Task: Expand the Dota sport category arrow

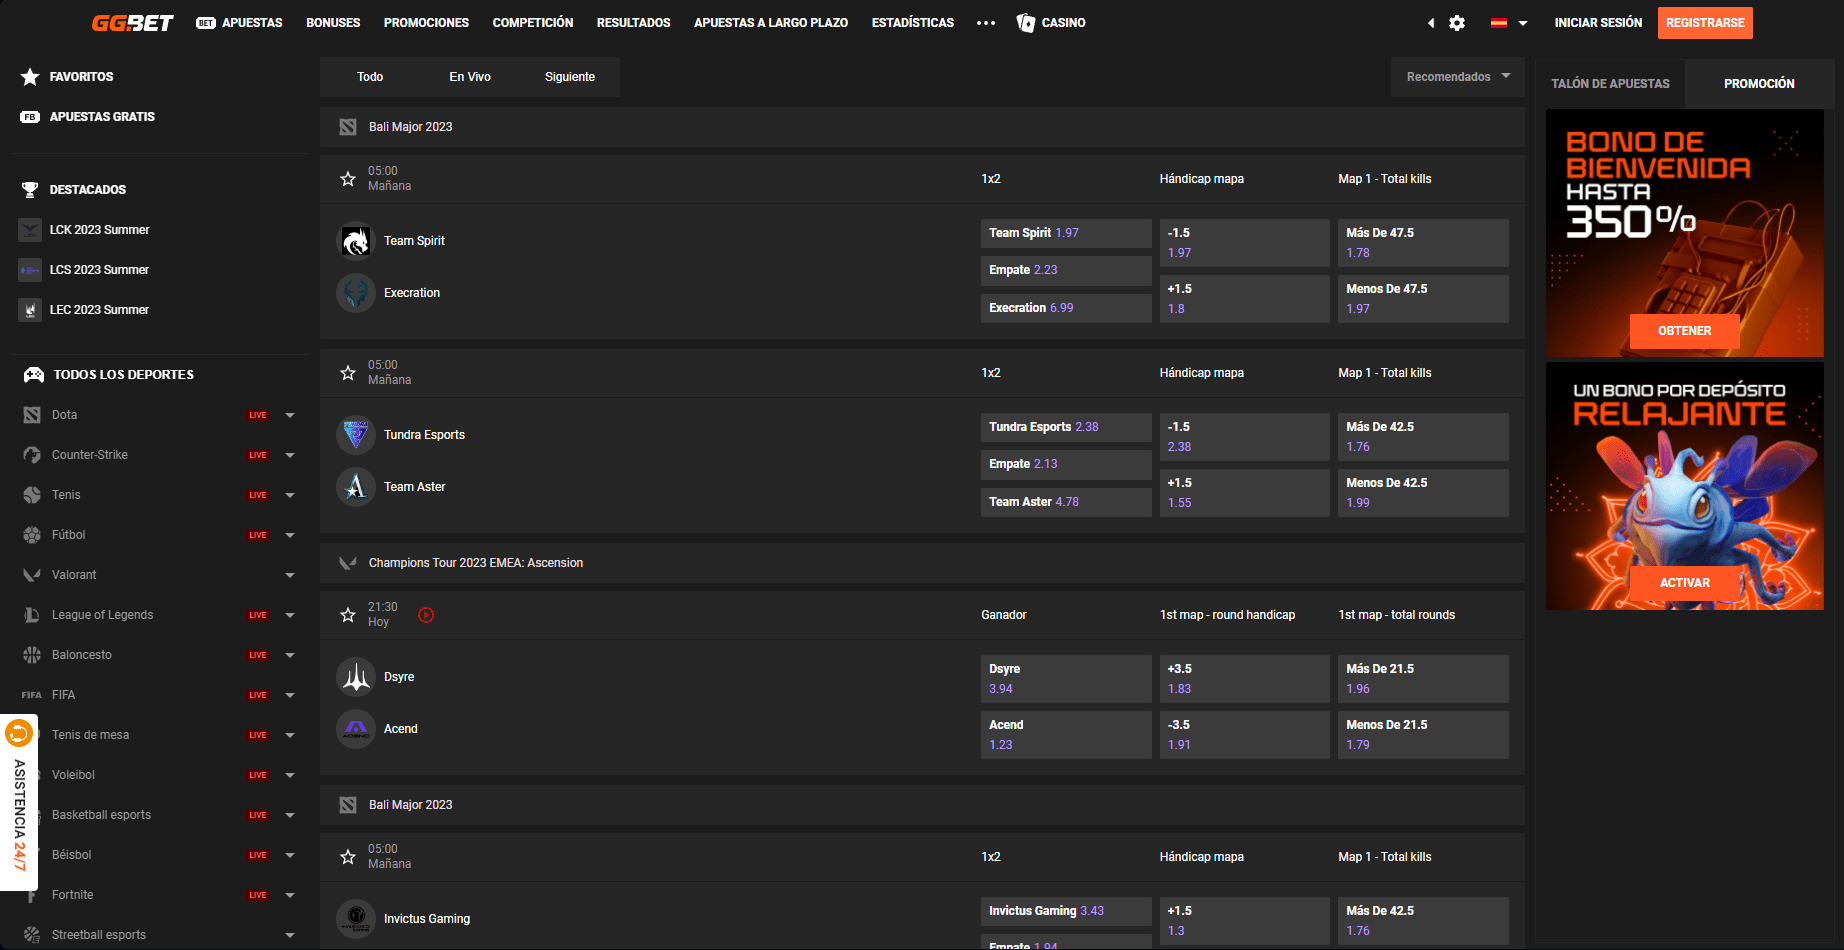Action: point(290,415)
